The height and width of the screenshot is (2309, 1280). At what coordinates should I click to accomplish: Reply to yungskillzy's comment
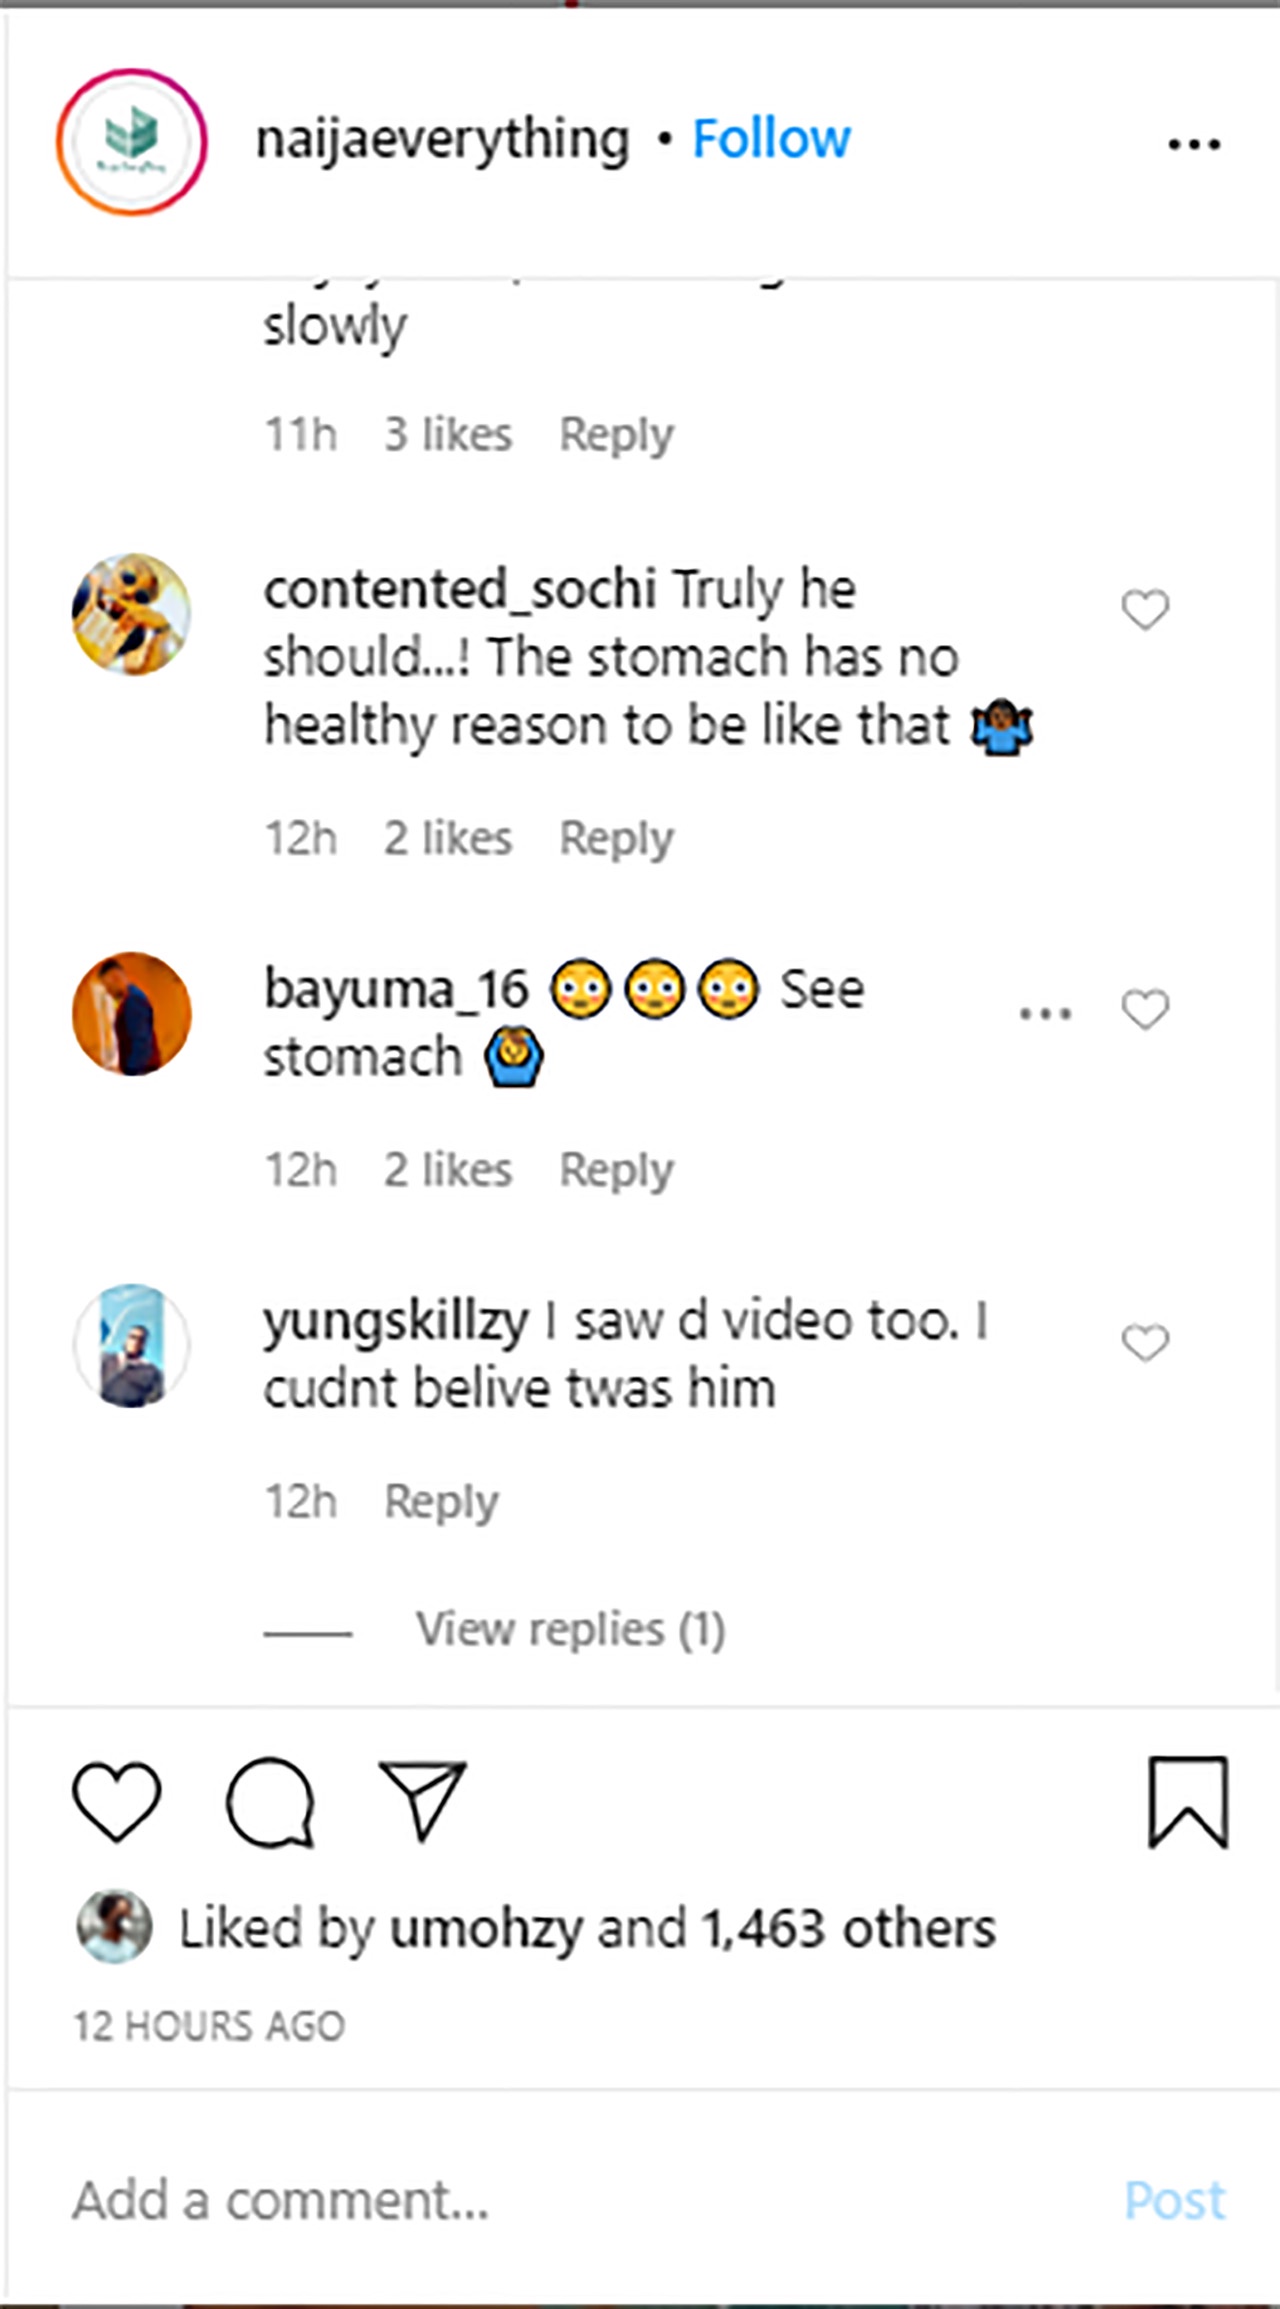pyautogui.click(x=441, y=1502)
